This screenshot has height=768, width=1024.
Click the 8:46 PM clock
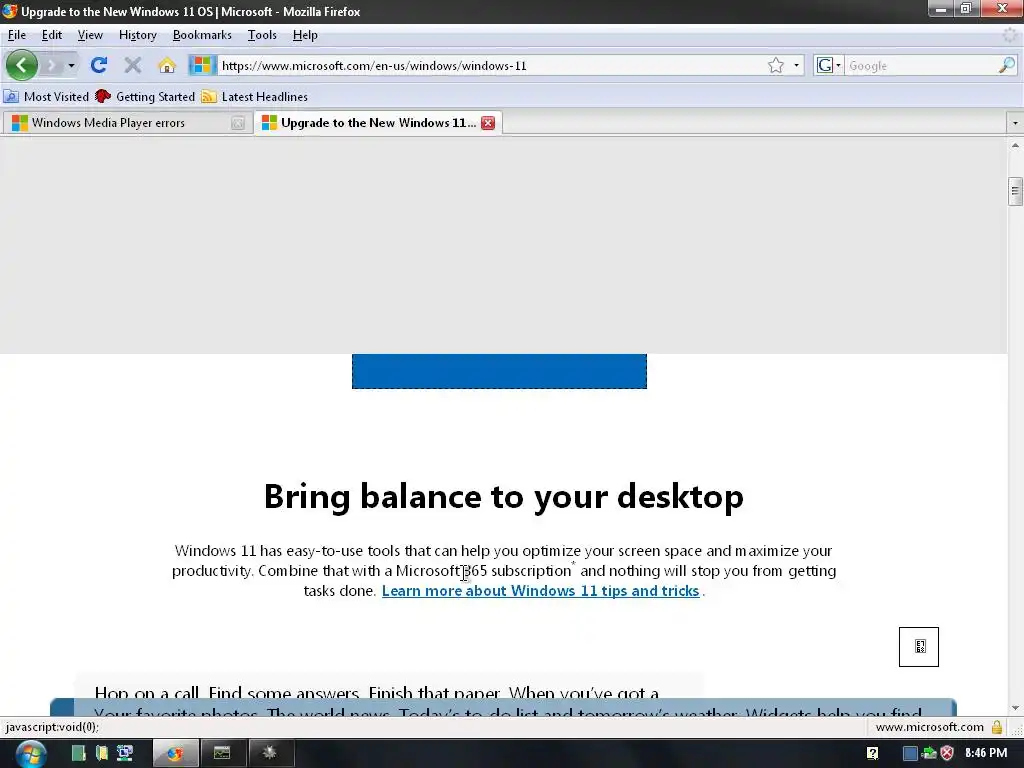[986, 754]
